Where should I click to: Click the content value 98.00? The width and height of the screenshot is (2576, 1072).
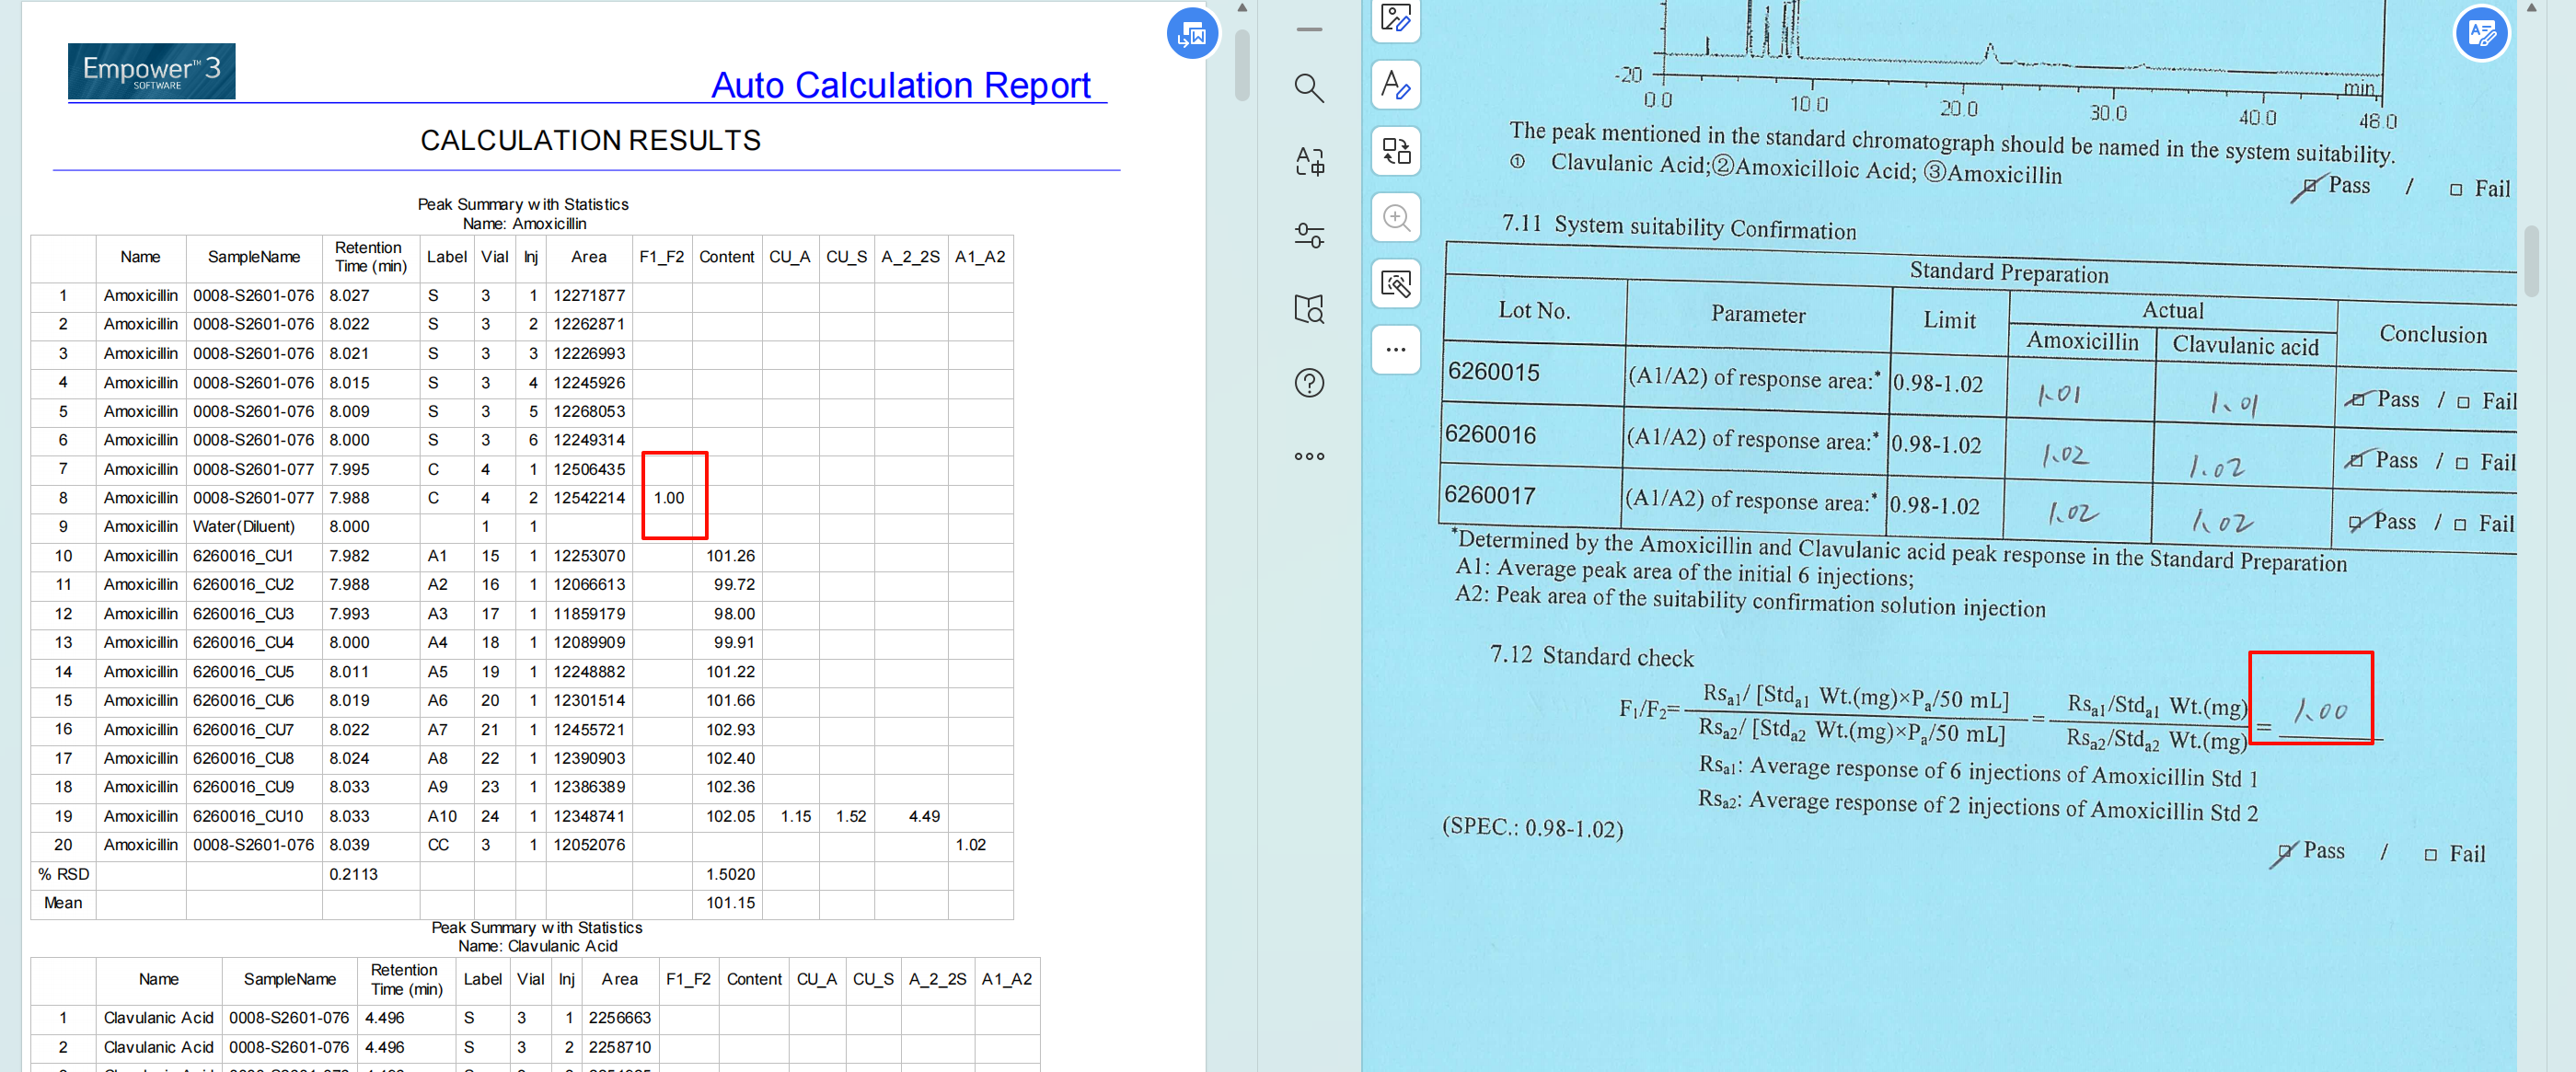tap(735, 614)
